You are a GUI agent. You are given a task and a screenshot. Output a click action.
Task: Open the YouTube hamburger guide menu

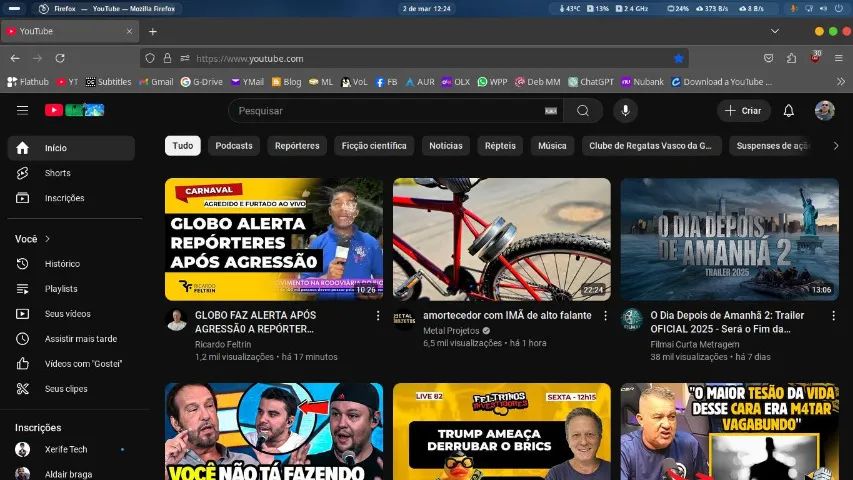(x=22, y=110)
